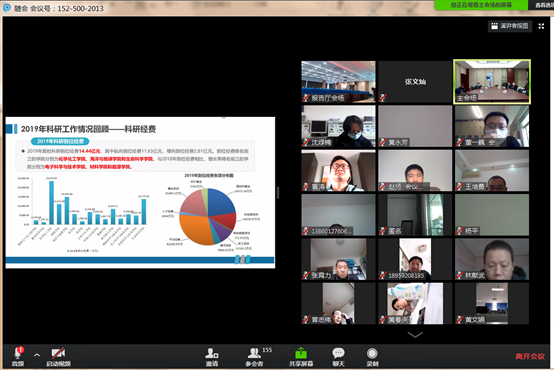Click divider handle between slide and videos
Screen dimensions: 554x370
(278, 193)
